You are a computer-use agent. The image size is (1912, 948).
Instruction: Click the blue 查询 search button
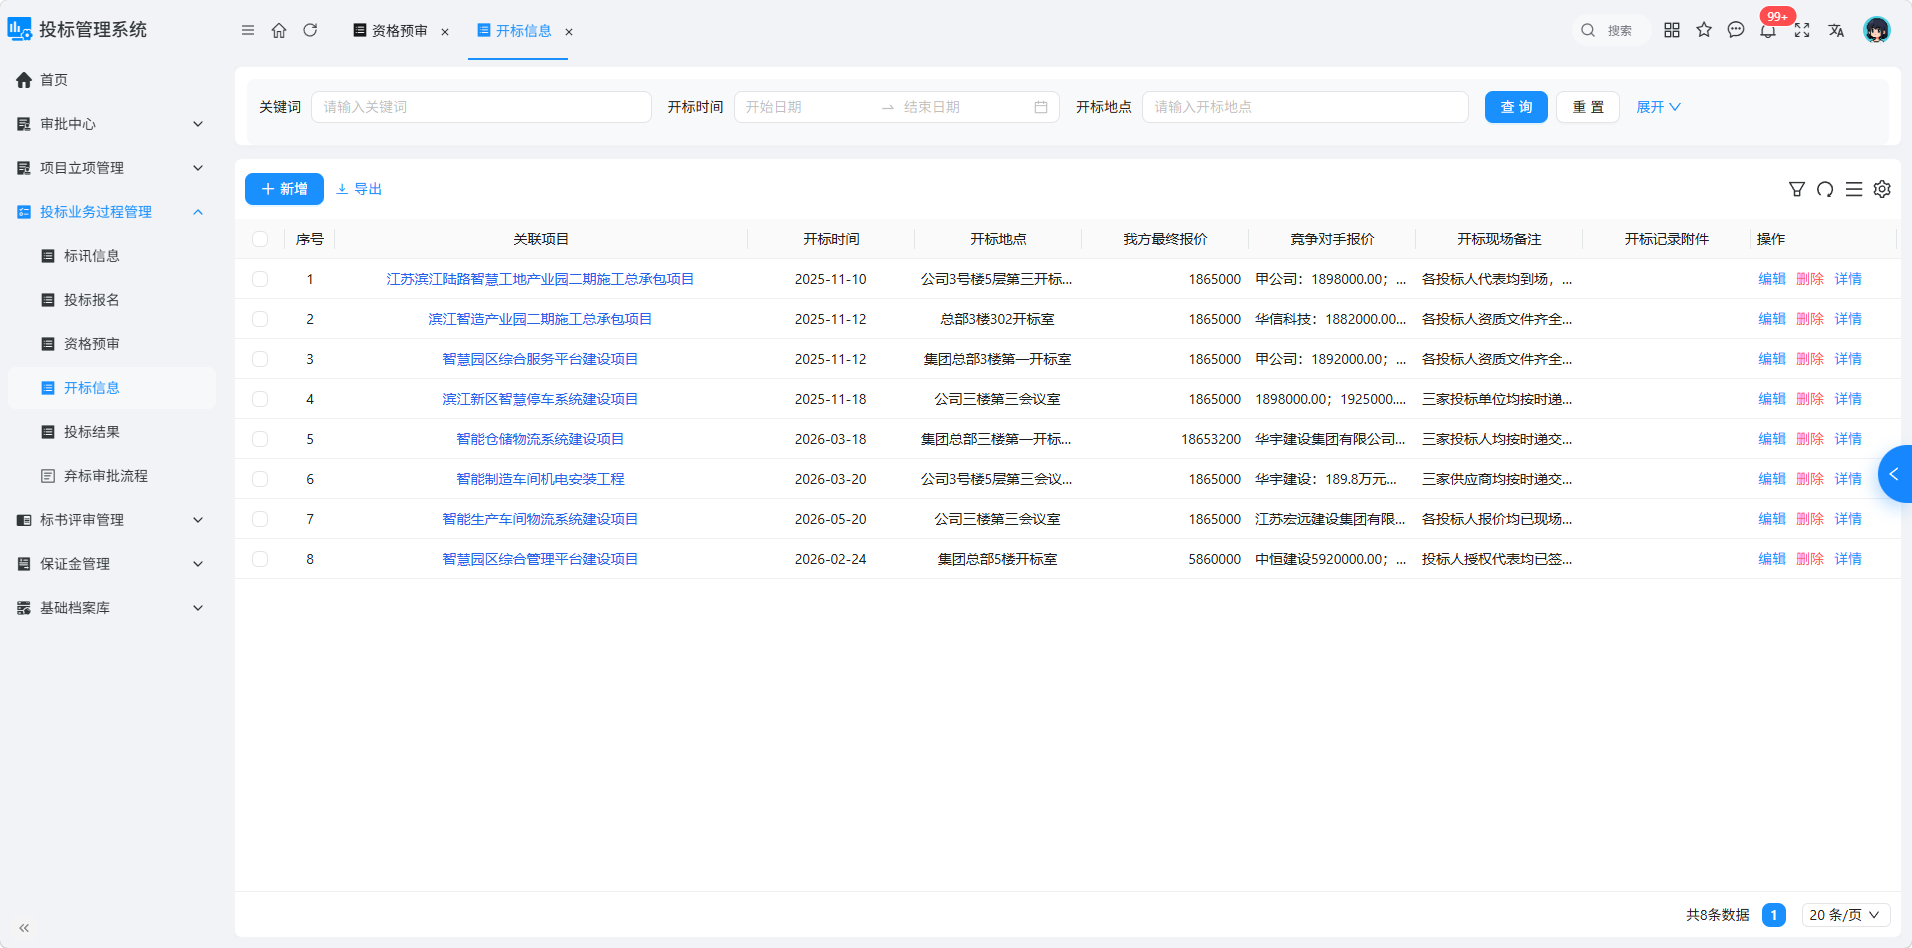1516,107
